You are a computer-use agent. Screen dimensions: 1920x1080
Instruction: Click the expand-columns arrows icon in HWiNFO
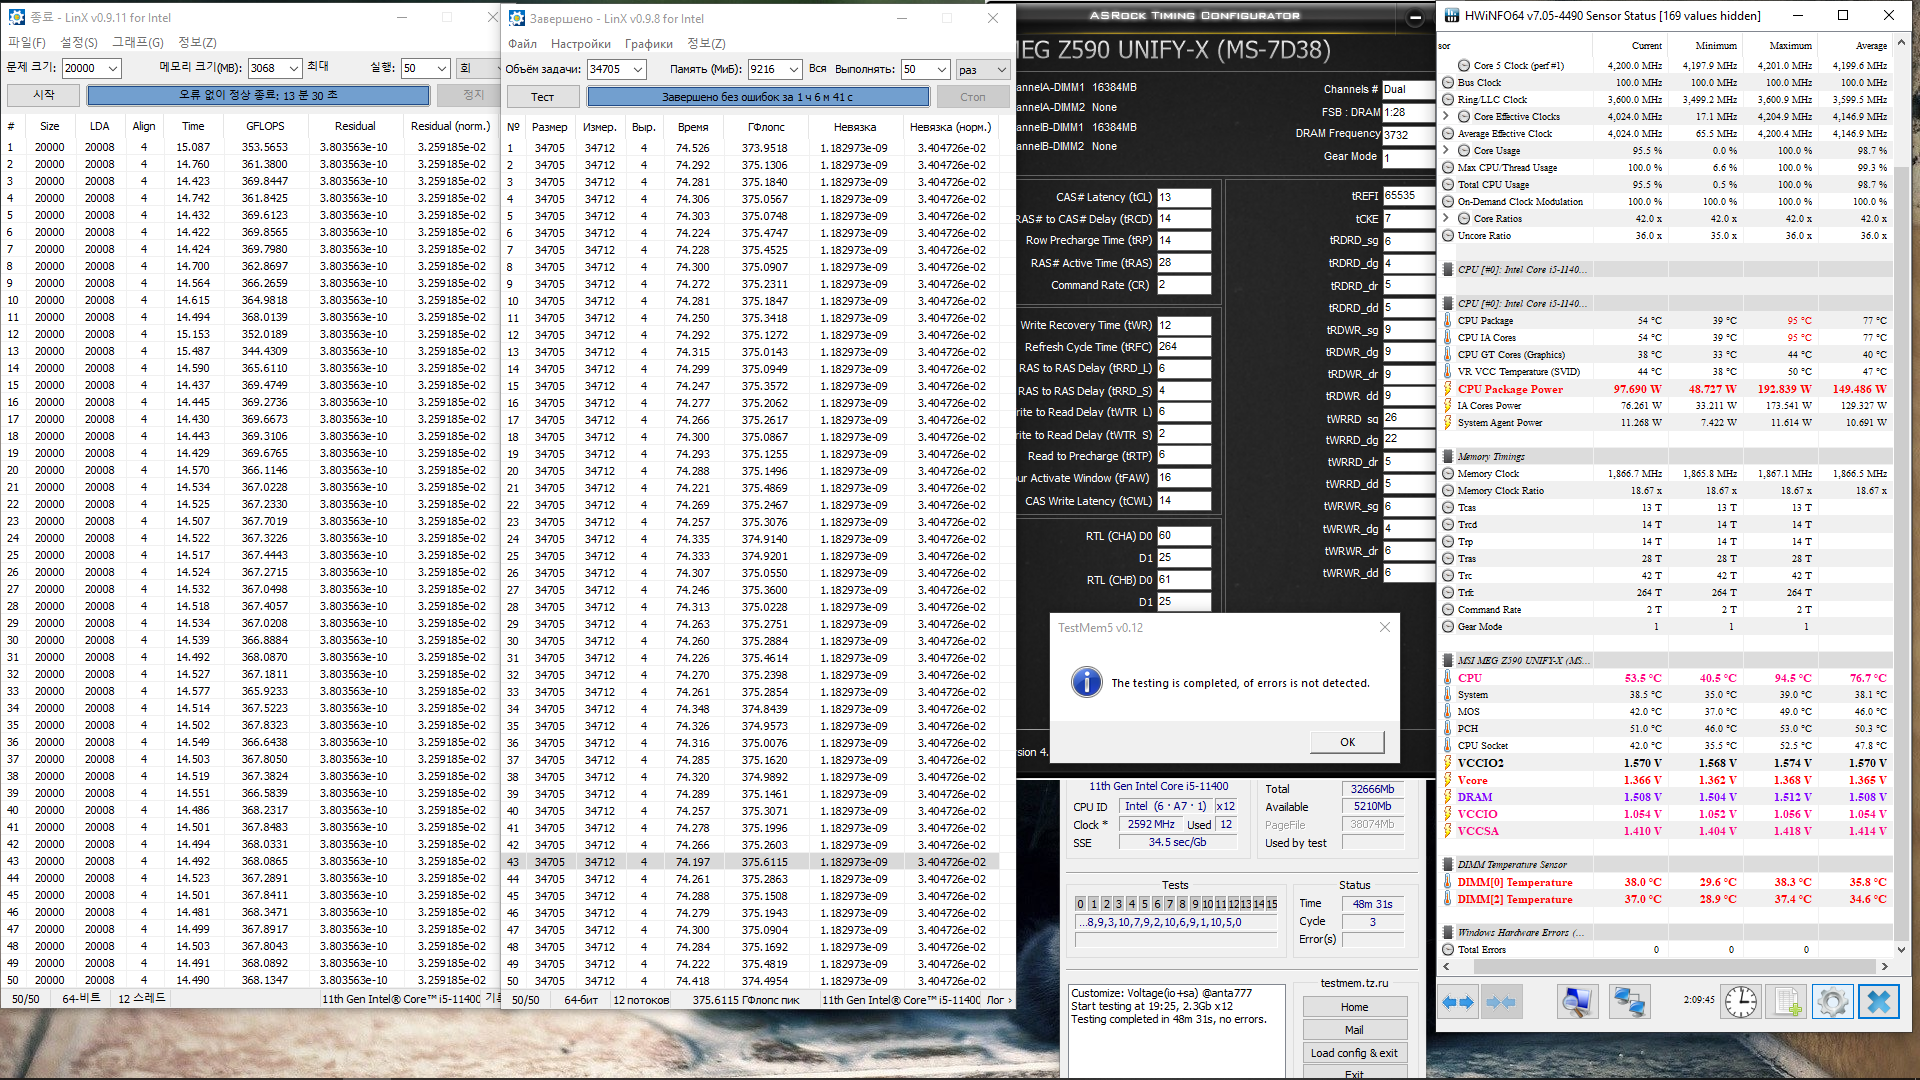[x=1459, y=1002]
